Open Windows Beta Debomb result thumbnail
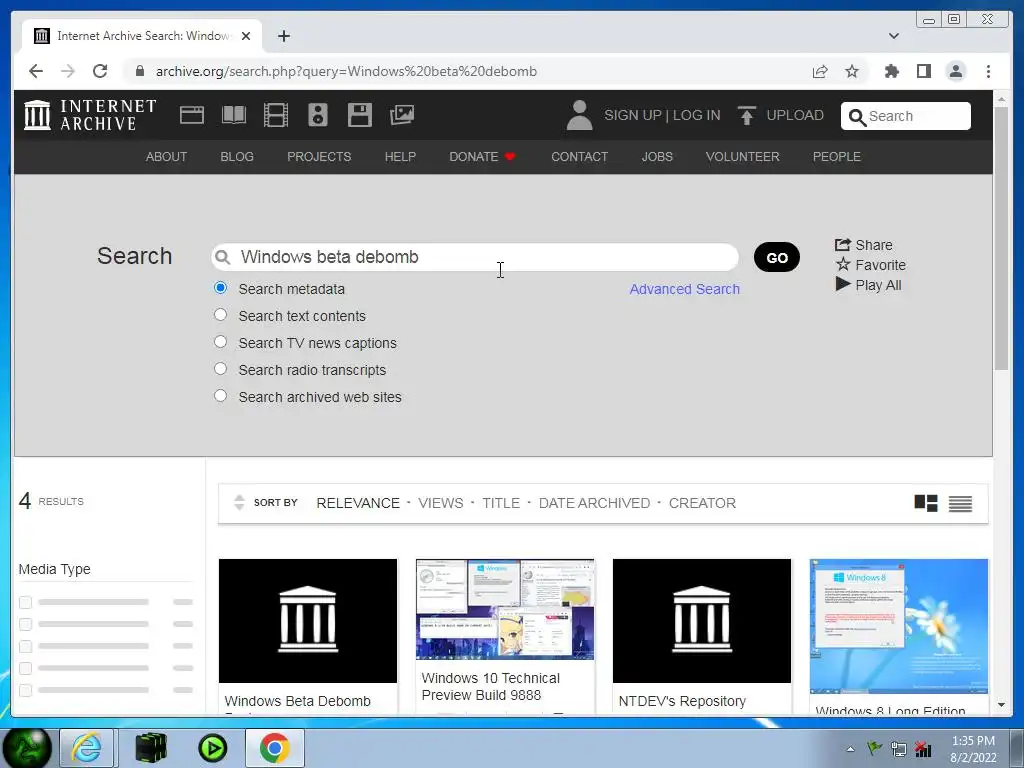Image resolution: width=1024 pixels, height=768 pixels. (x=308, y=620)
